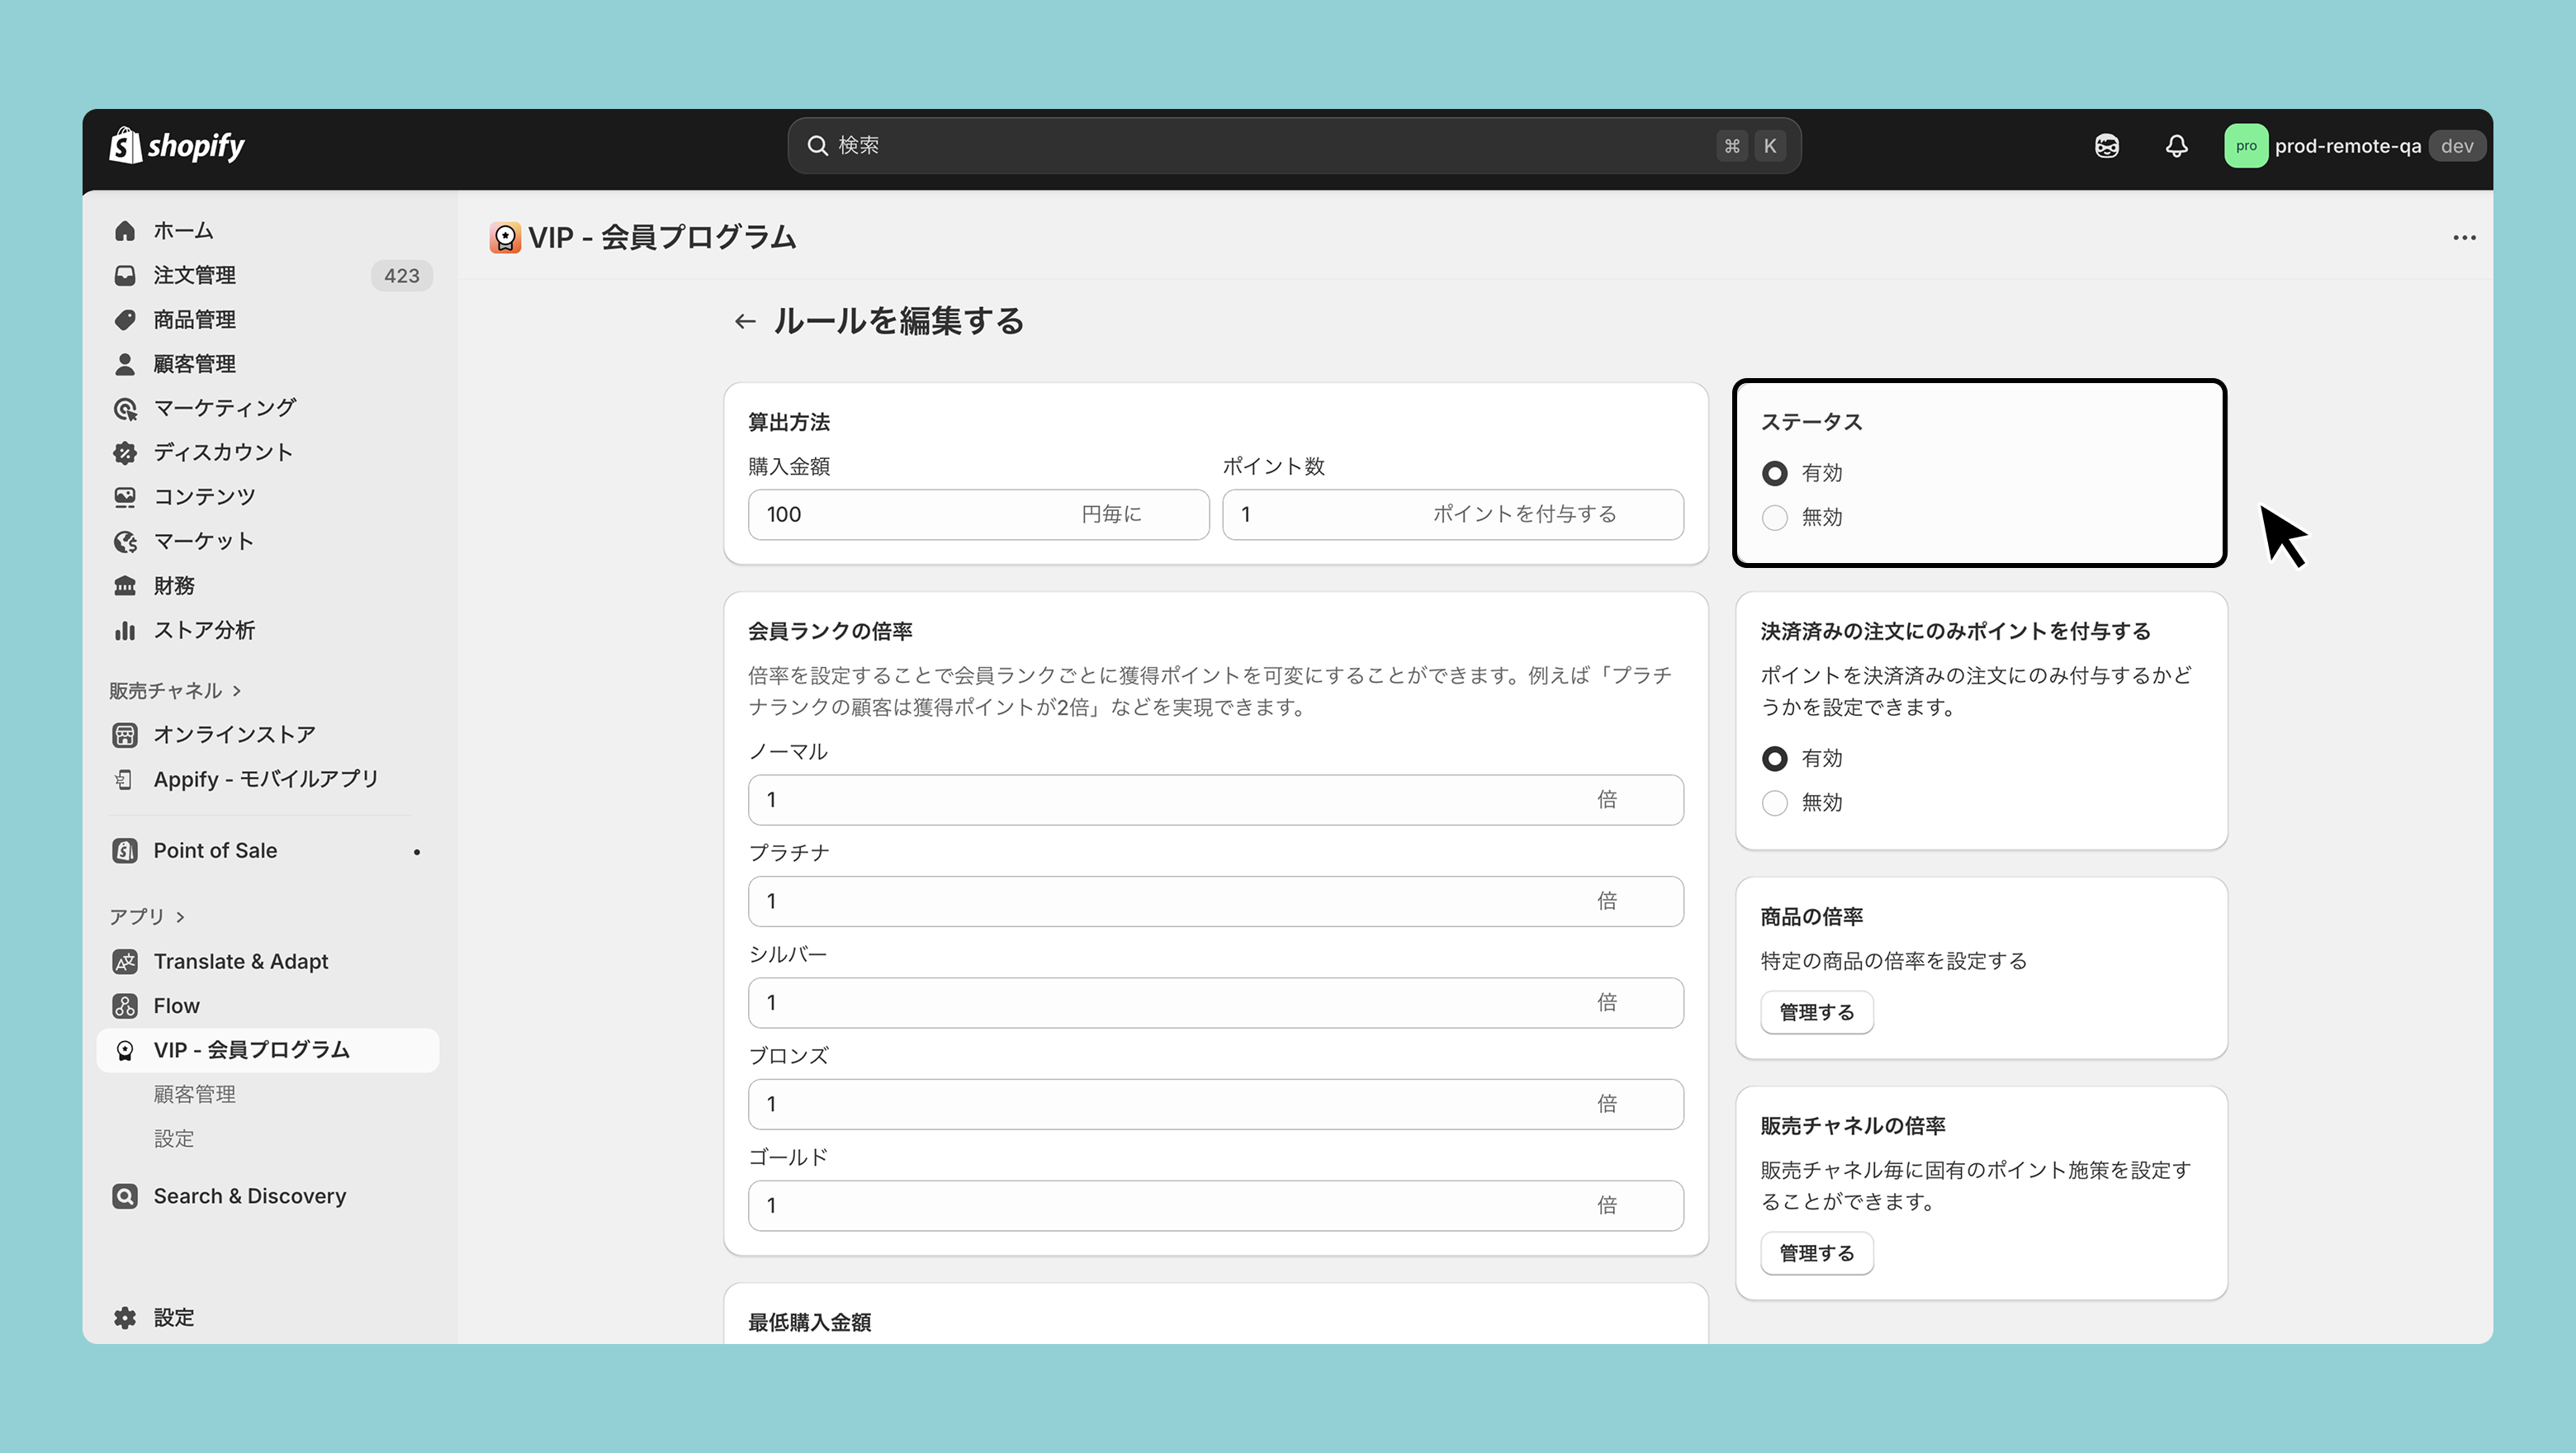
Task: Click the 購入金額 input field showing 100
Action: [978, 514]
